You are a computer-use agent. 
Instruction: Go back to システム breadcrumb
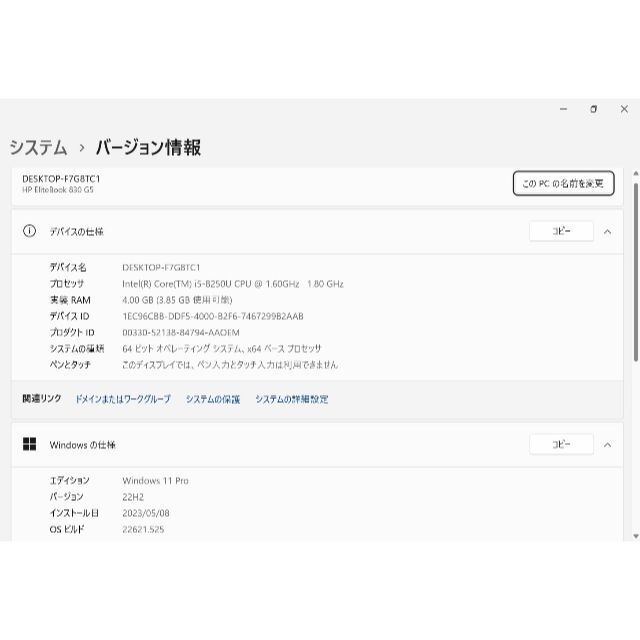pyautogui.click(x=38, y=147)
